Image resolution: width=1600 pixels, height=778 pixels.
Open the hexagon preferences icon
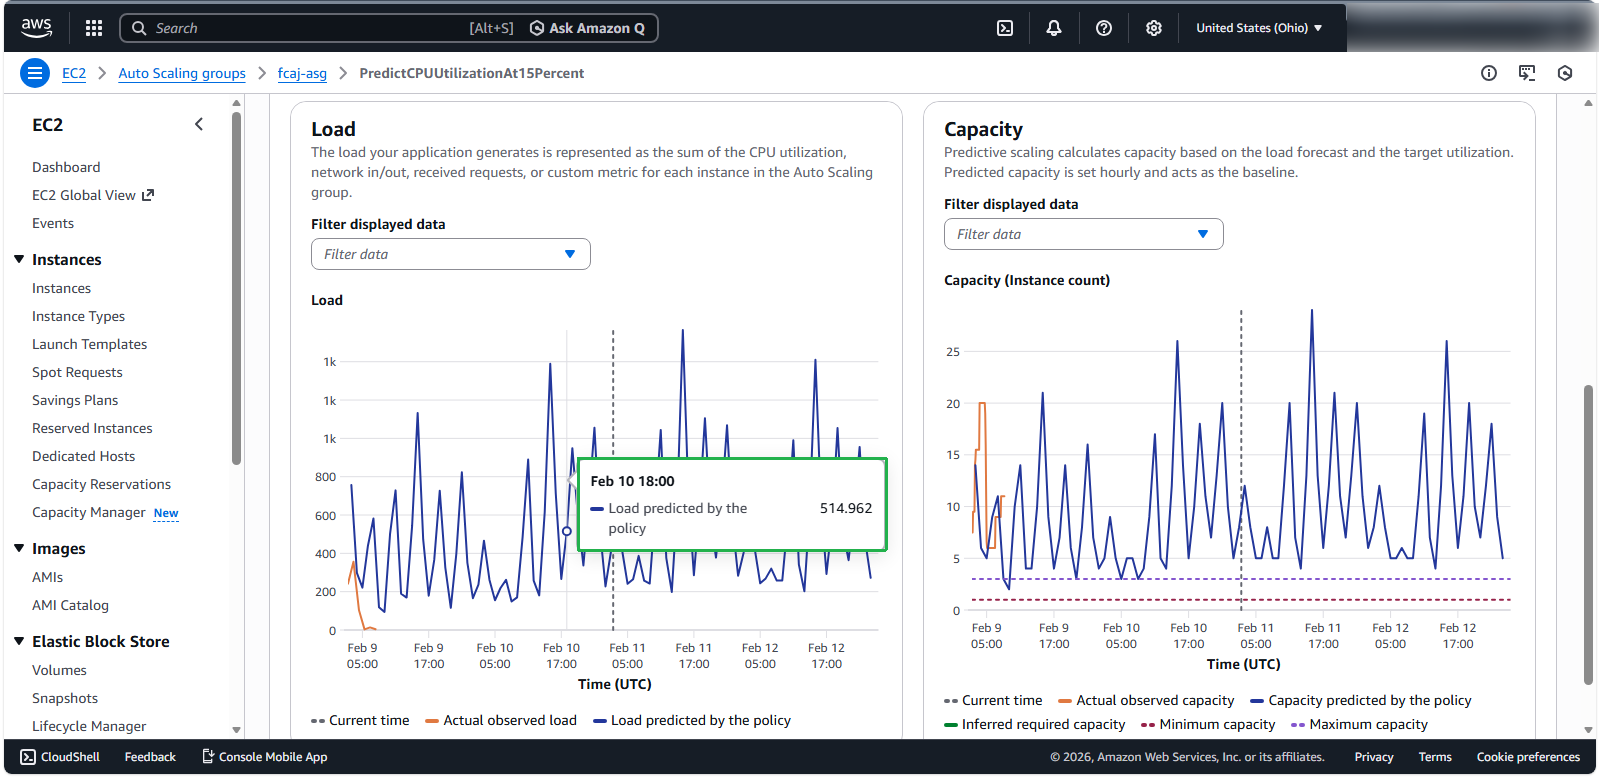click(1565, 73)
